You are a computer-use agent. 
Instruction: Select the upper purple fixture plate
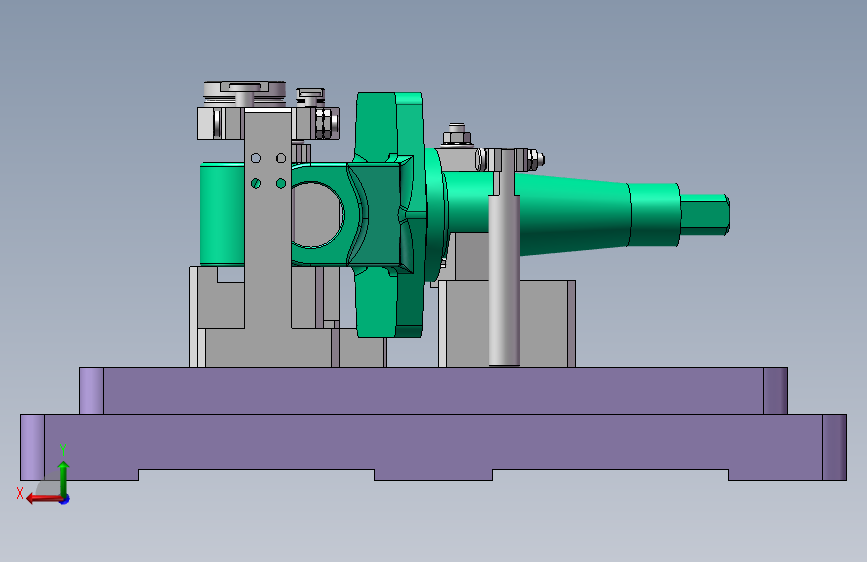click(x=433, y=391)
